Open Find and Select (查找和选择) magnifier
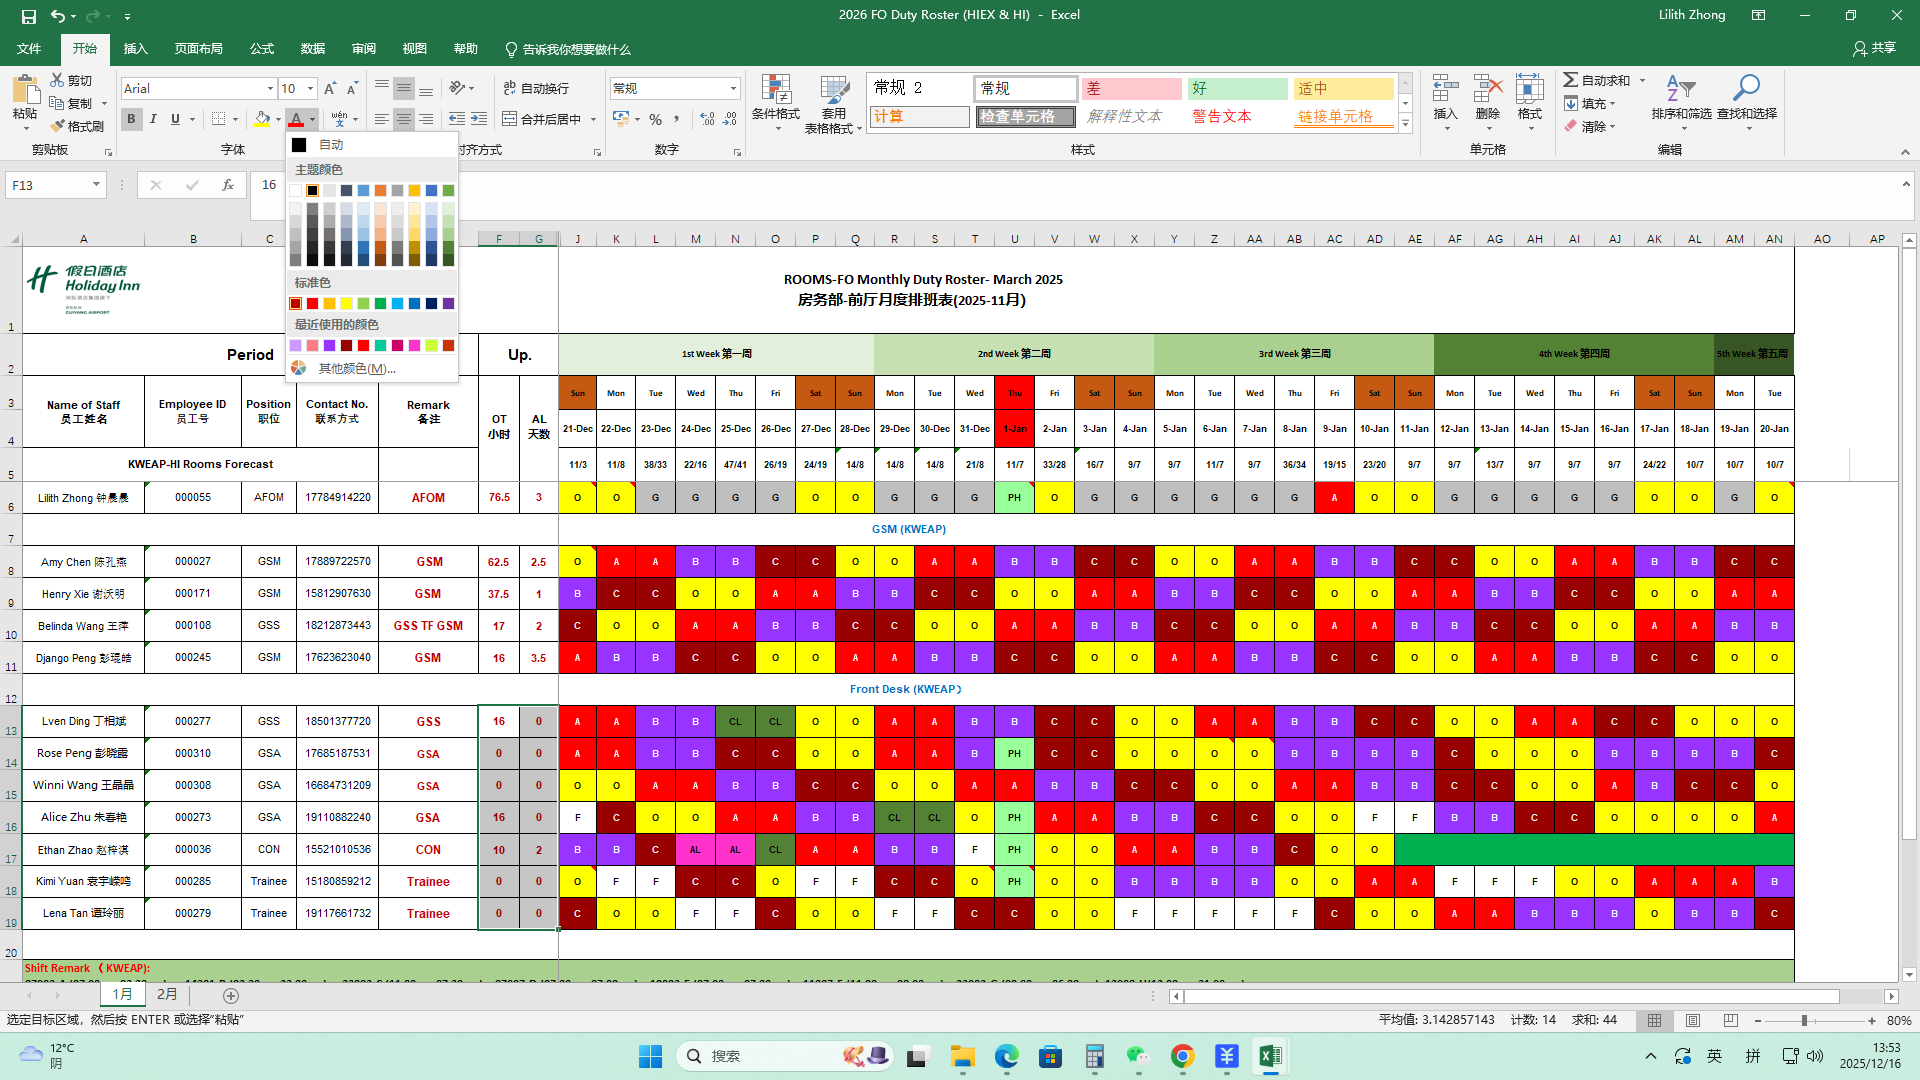Screen dimensions: 1920x1080 1746,90
